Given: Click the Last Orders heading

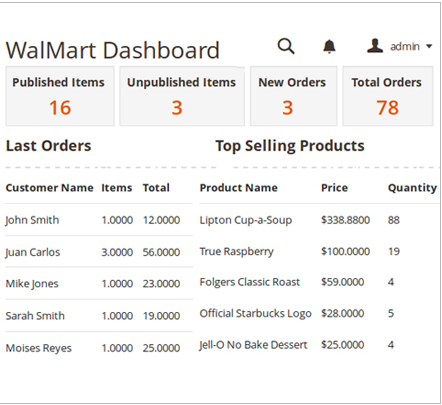Looking at the screenshot, I should [49, 146].
